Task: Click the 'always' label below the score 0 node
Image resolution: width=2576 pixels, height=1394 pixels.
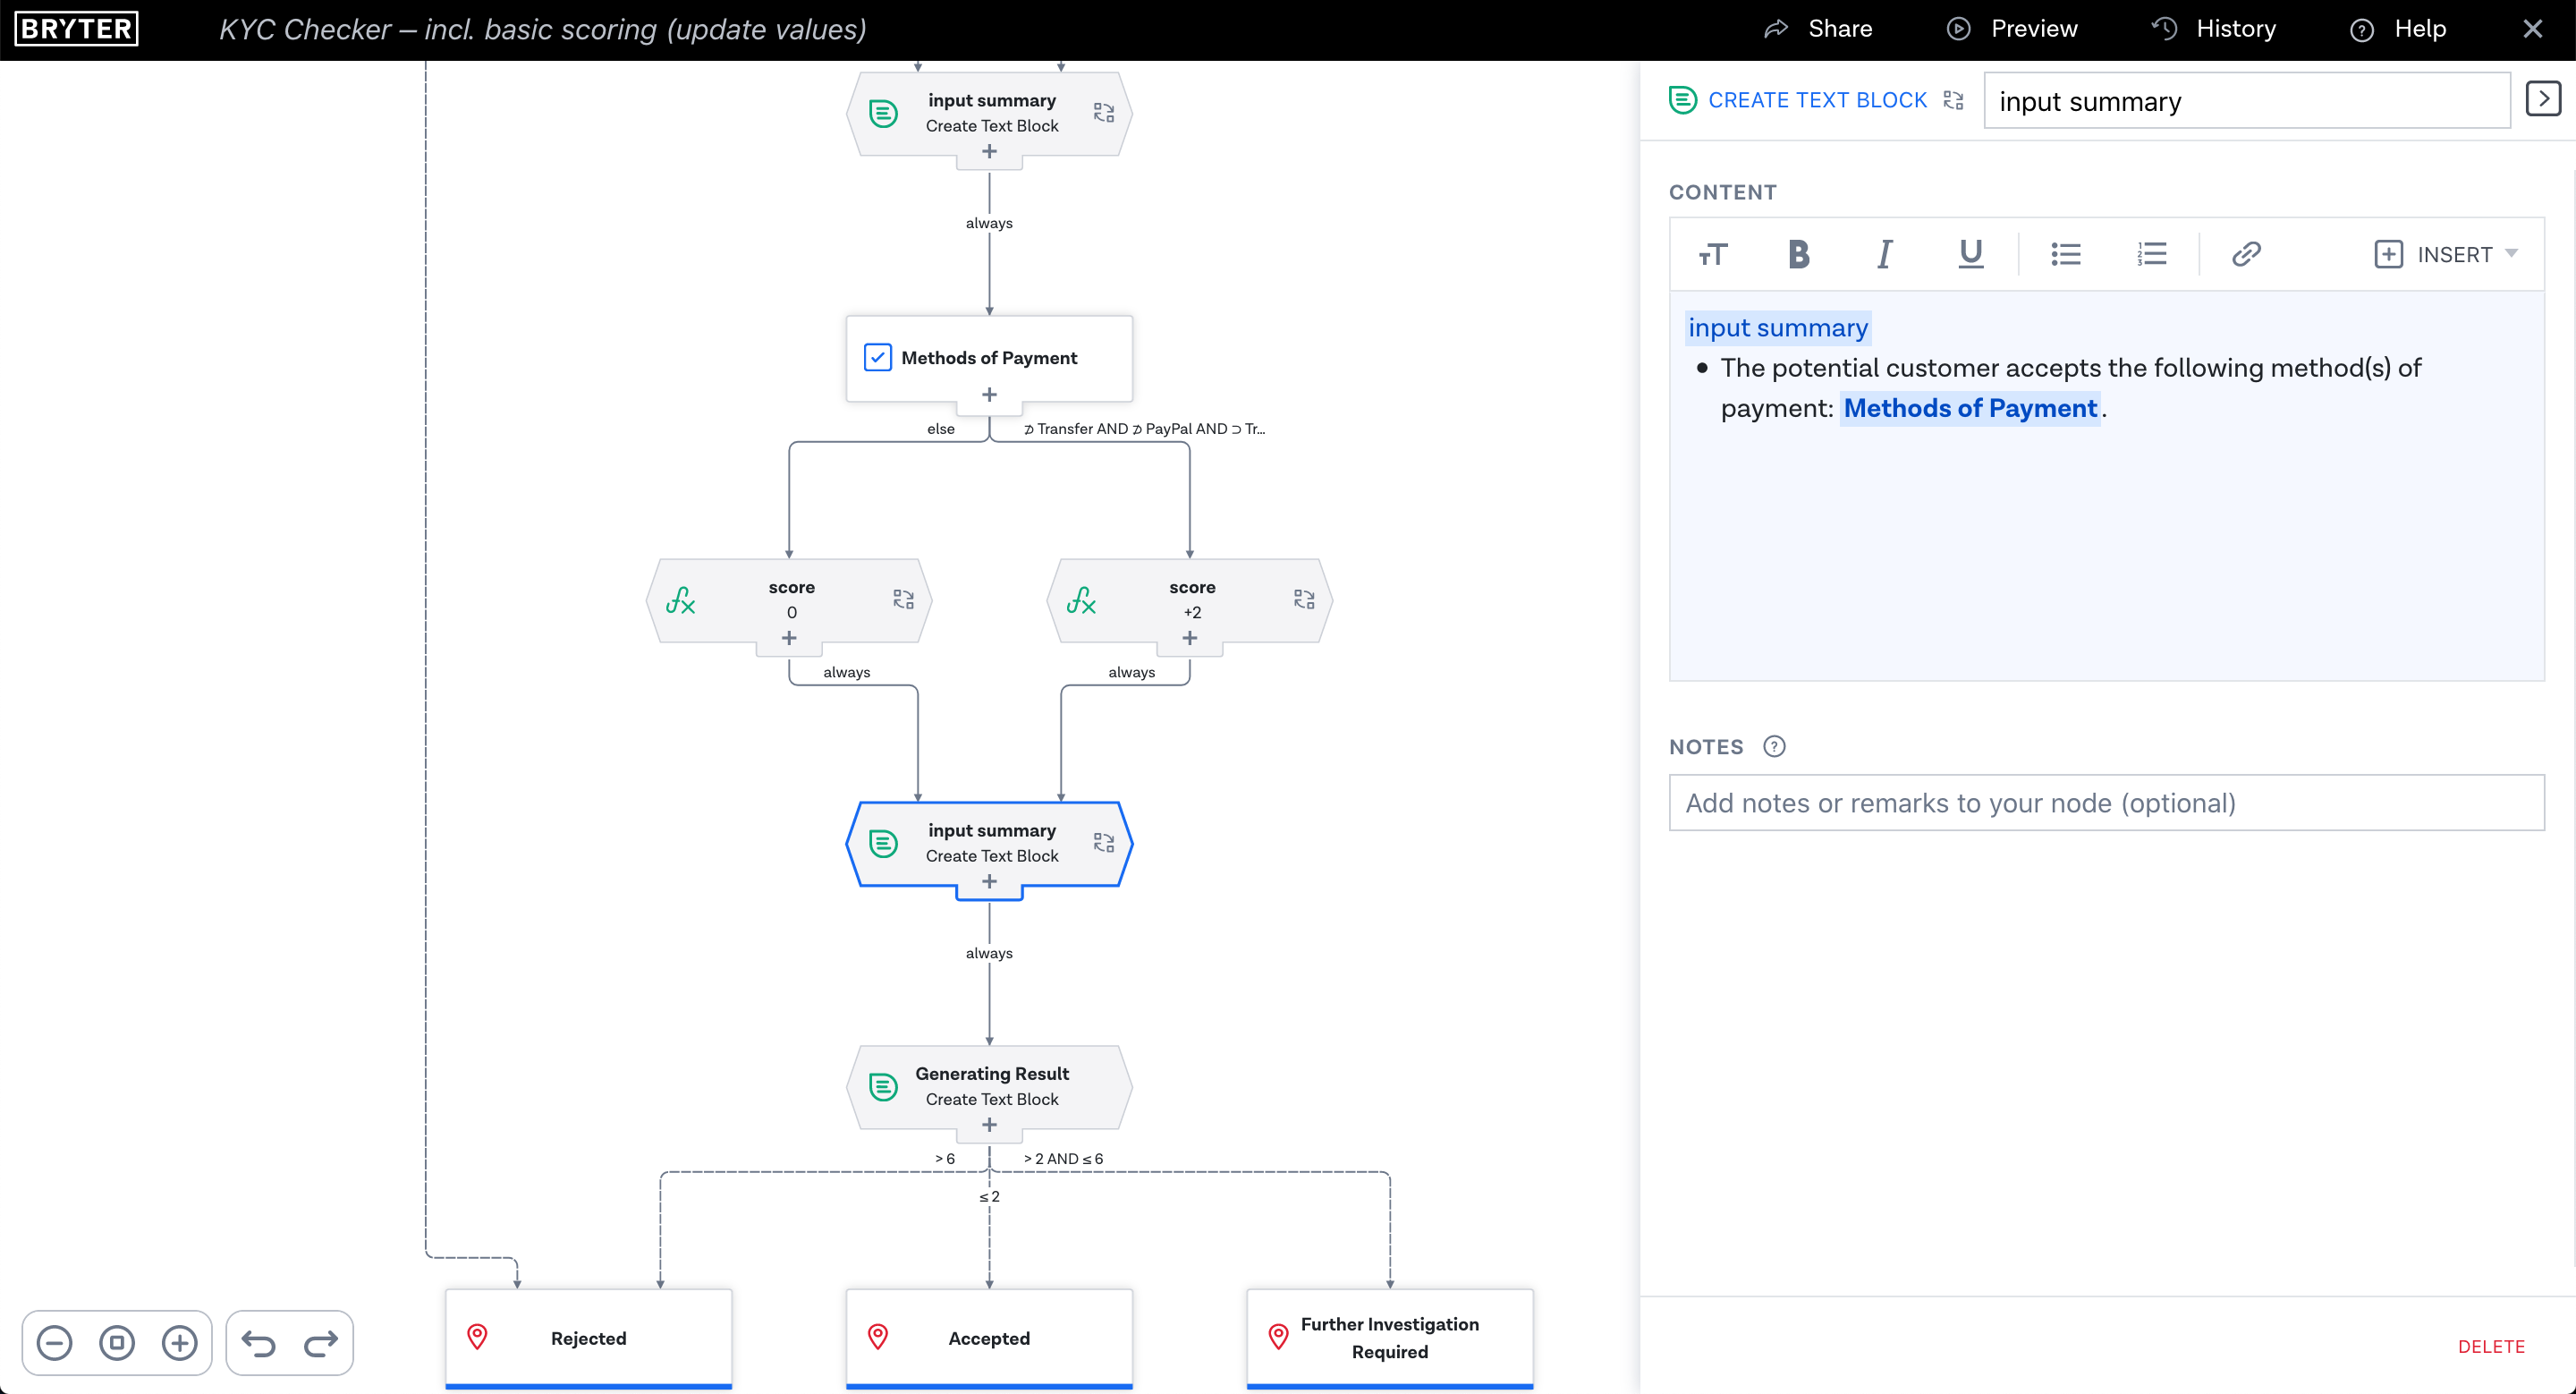Action: (x=846, y=673)
